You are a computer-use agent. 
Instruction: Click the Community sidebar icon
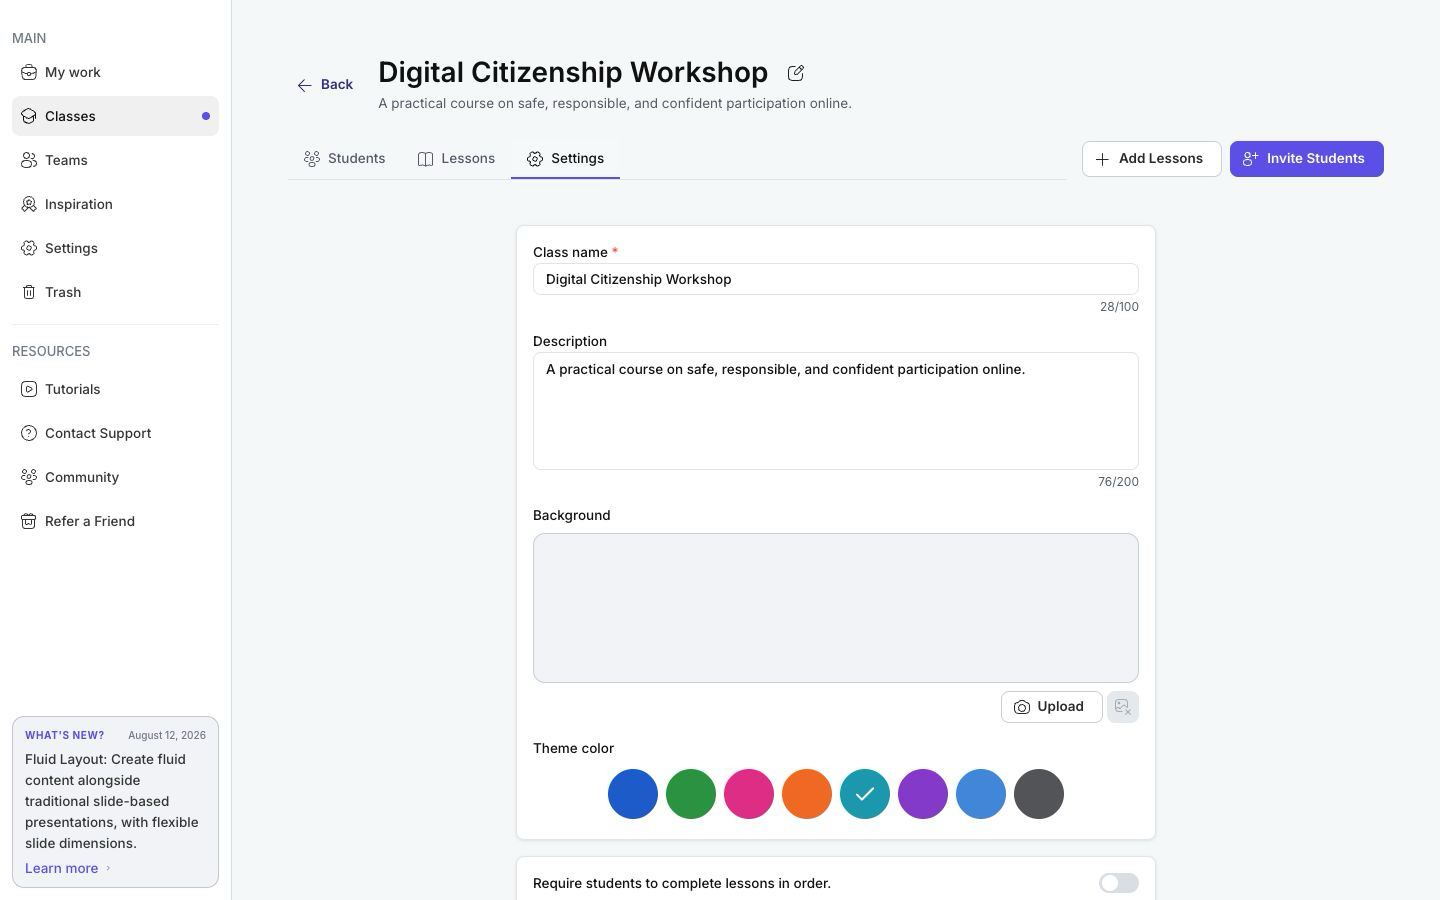(x=29, y=477)
